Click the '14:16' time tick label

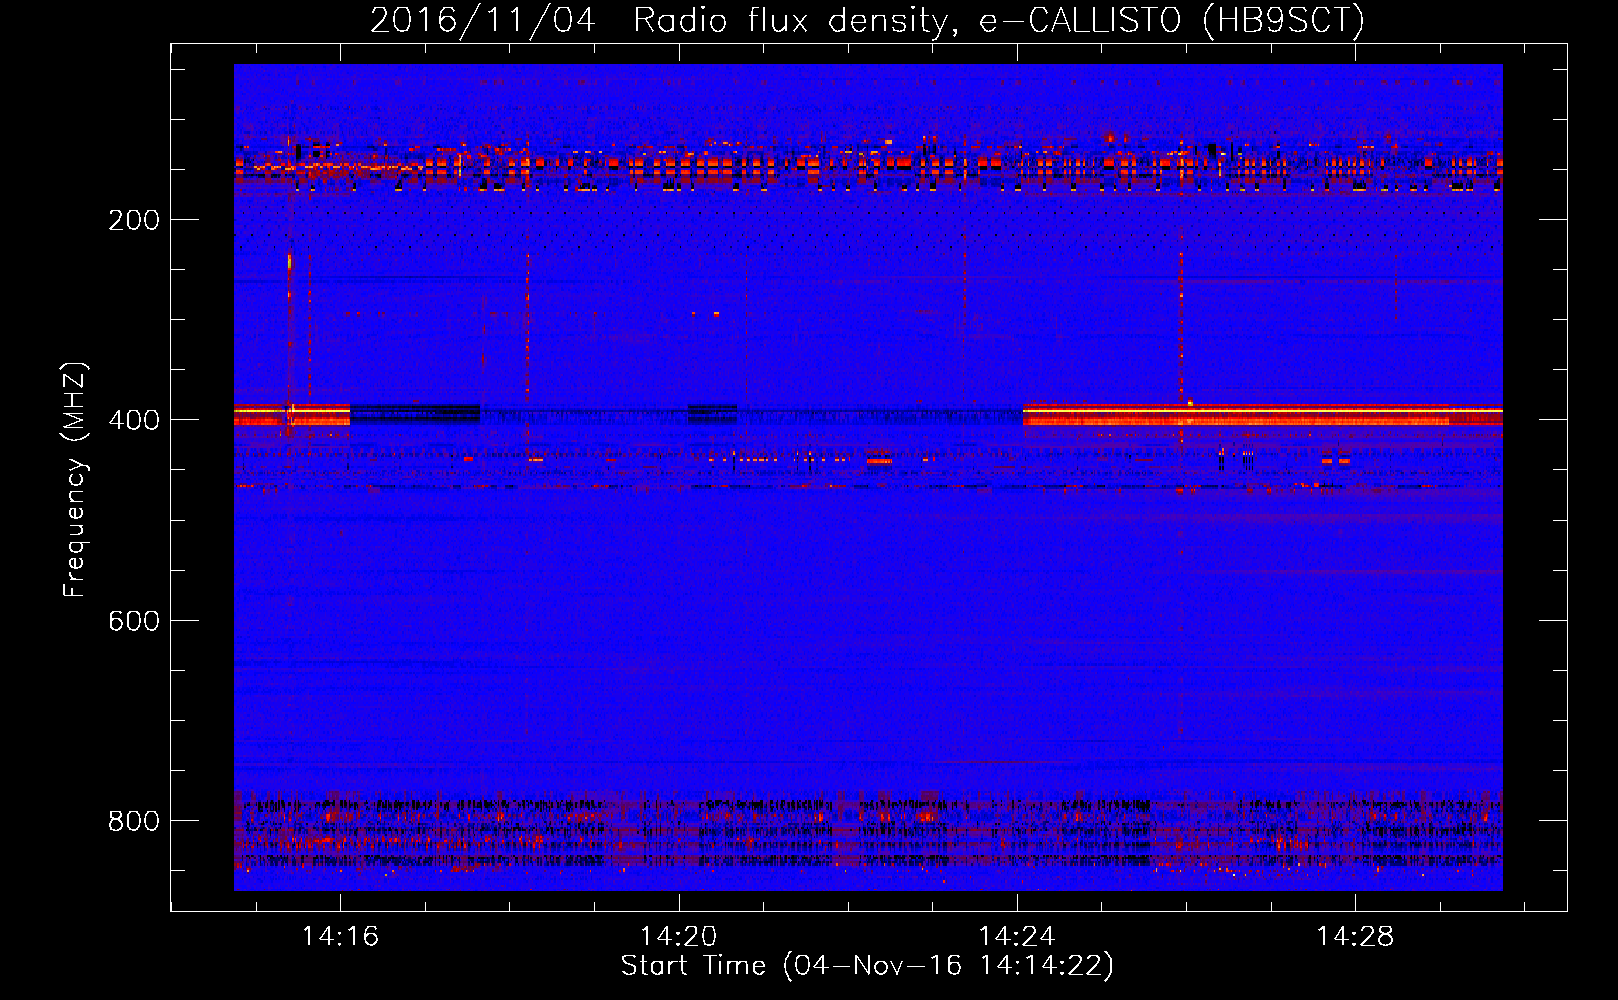pyautogui.click(x=341, y=936)
